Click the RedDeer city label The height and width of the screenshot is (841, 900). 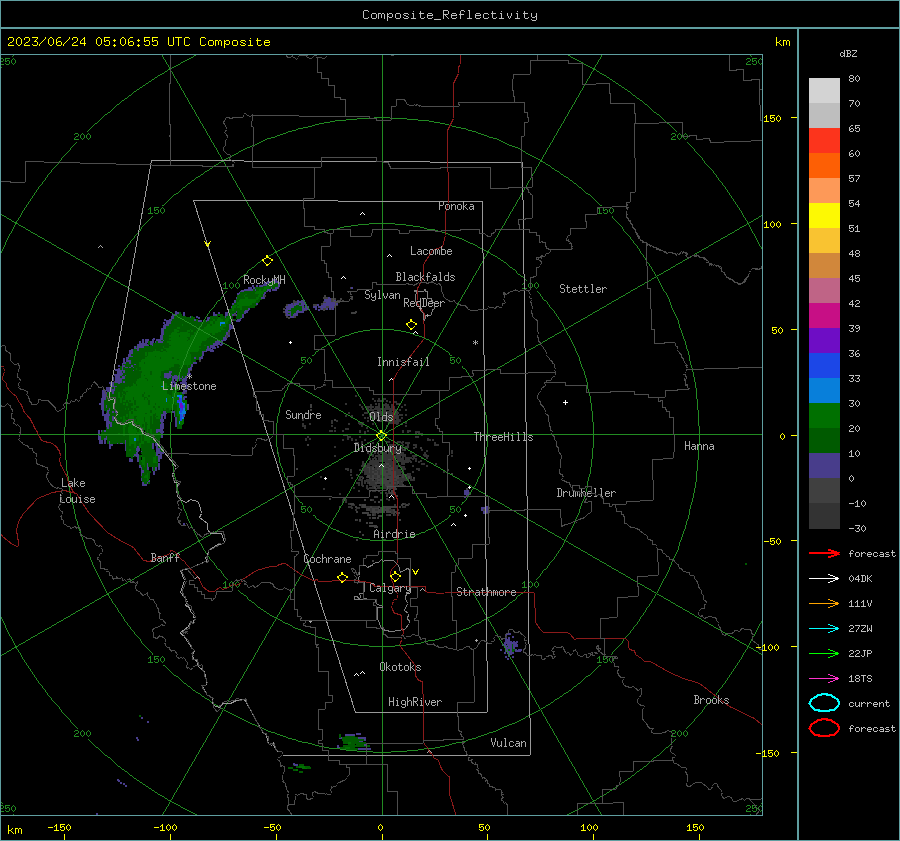pyautogui.click(x=424, y=303)
